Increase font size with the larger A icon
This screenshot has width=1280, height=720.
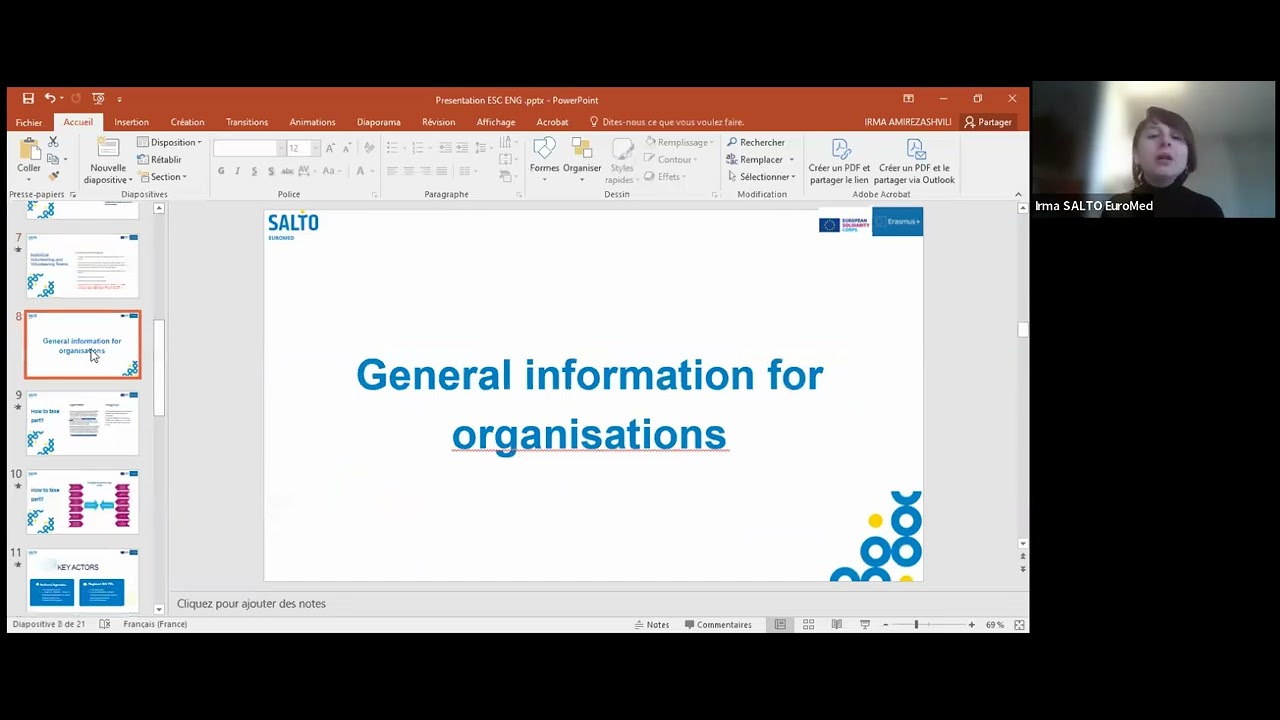tap(329, 148)
